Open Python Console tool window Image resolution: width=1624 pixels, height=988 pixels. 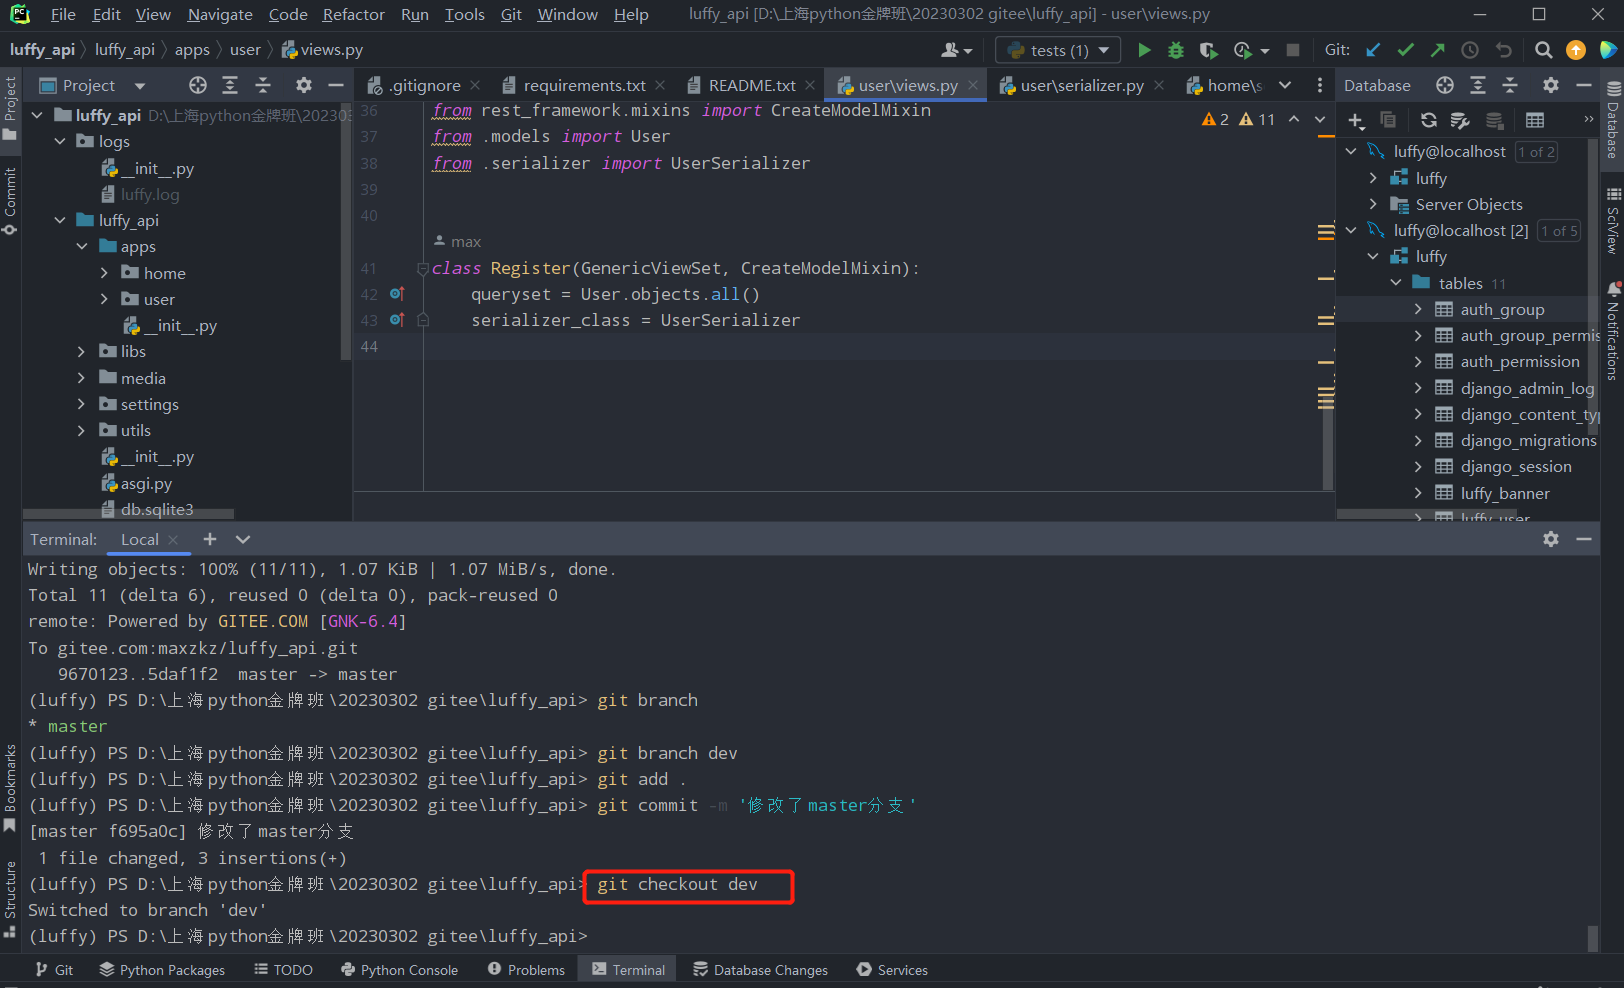(399, 970)
